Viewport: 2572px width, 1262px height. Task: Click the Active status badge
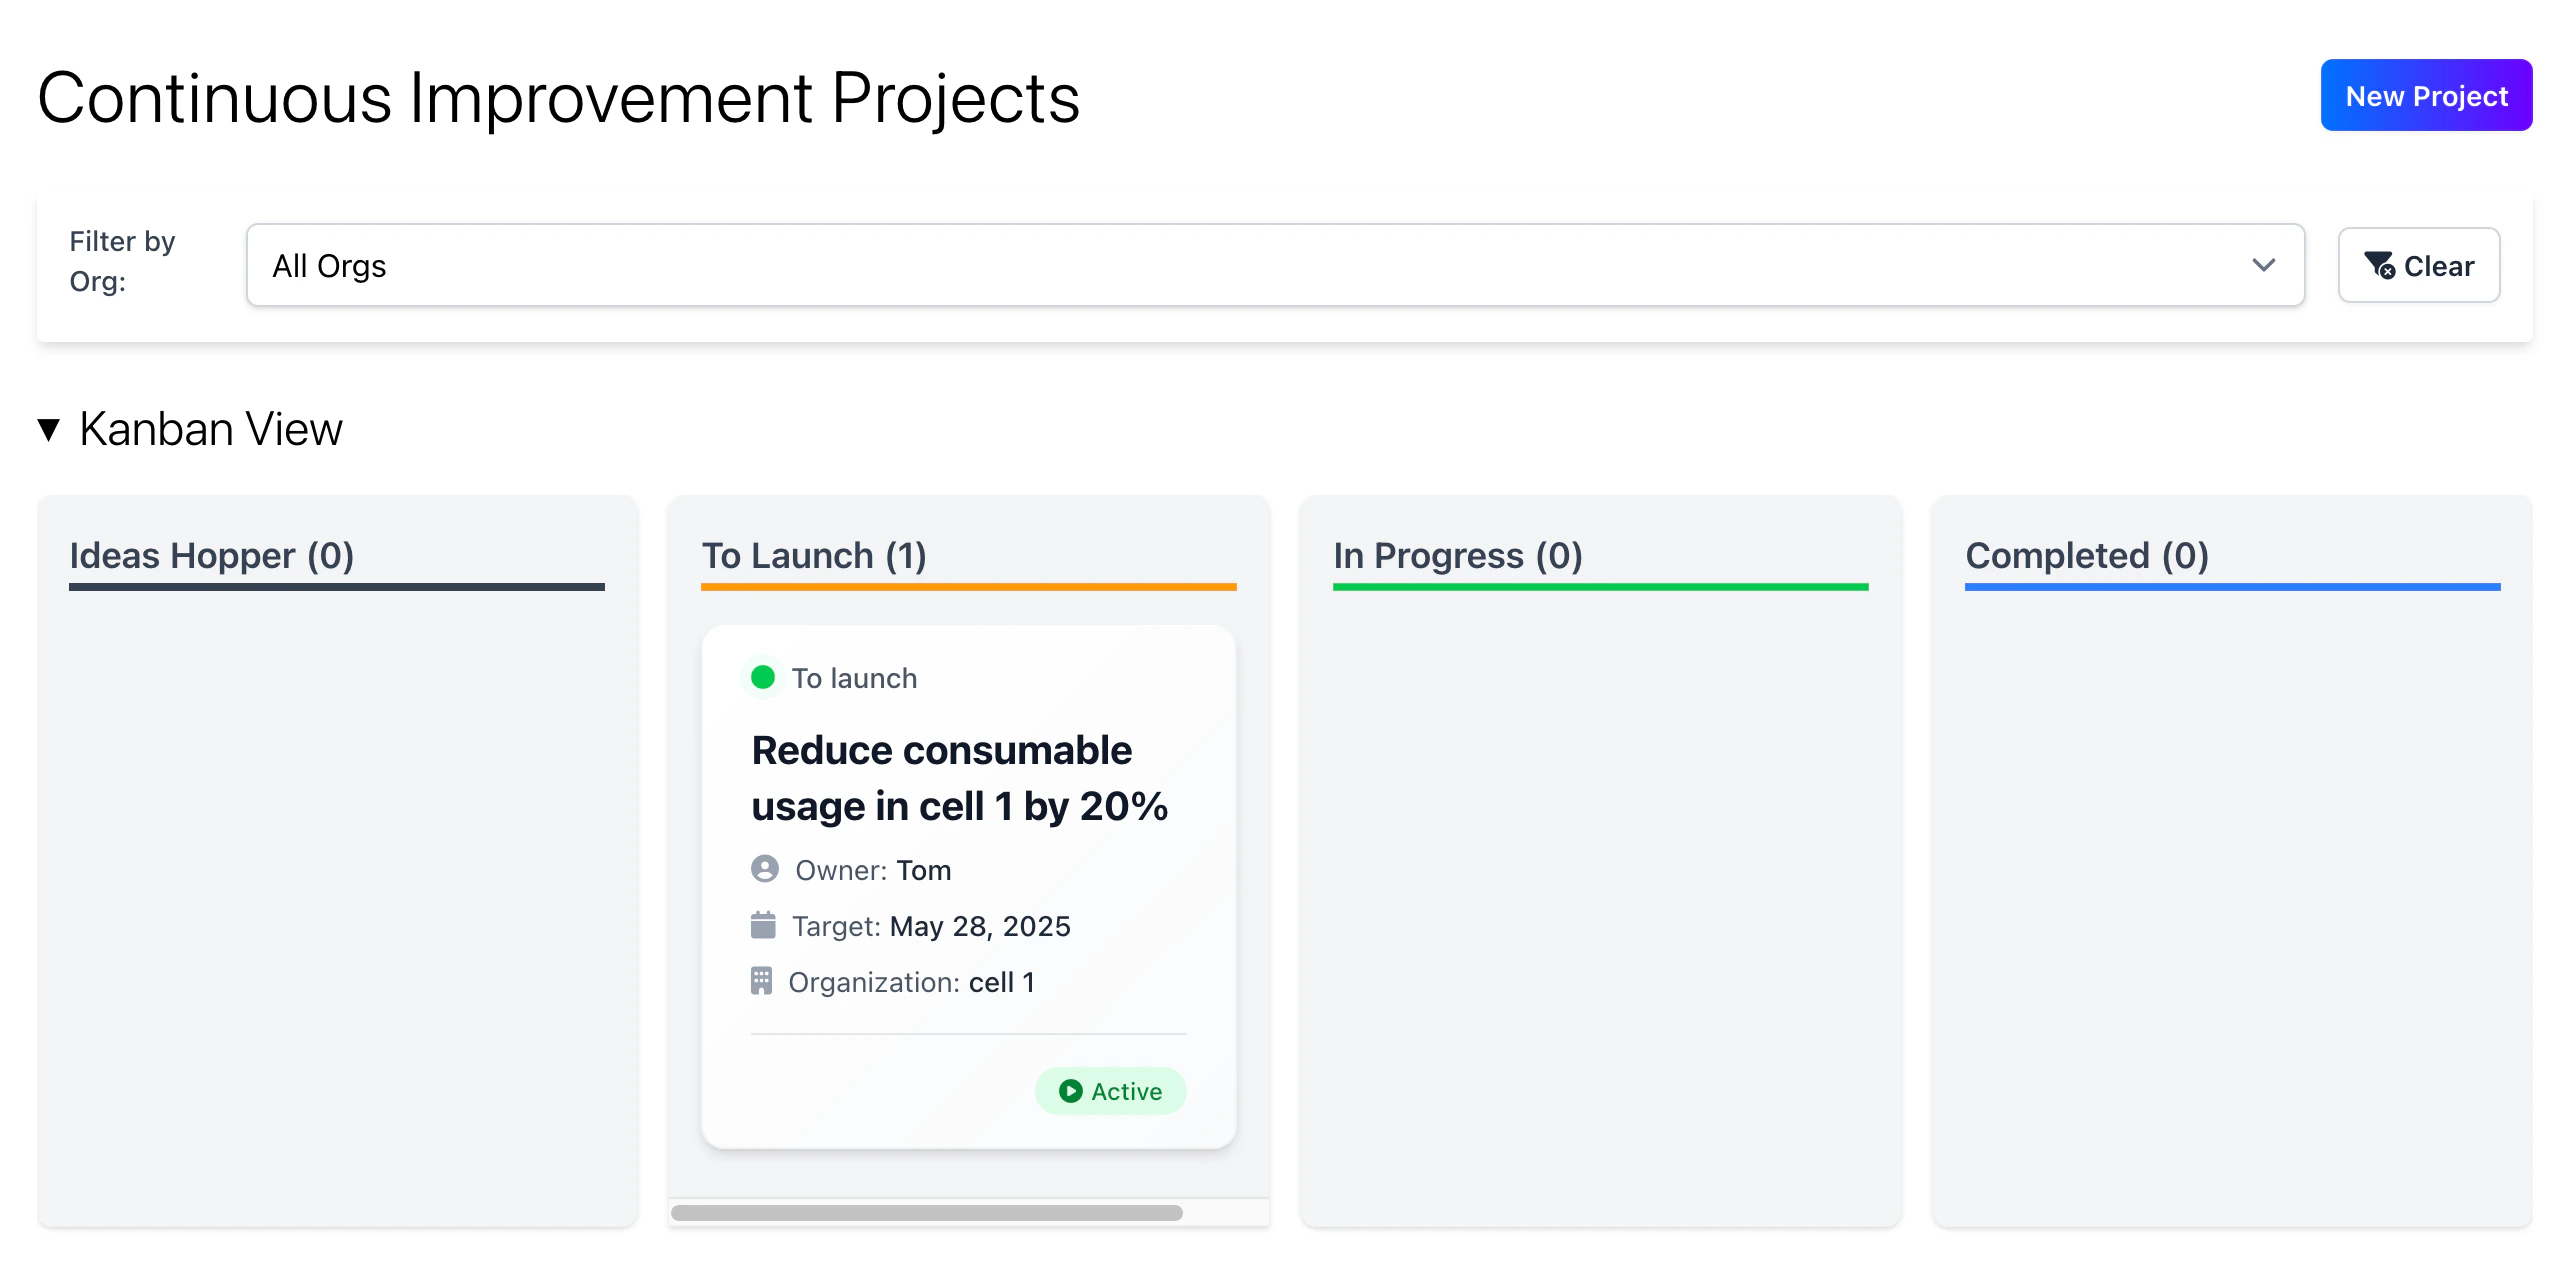pyautogui.click(x=1110, y=1091)
